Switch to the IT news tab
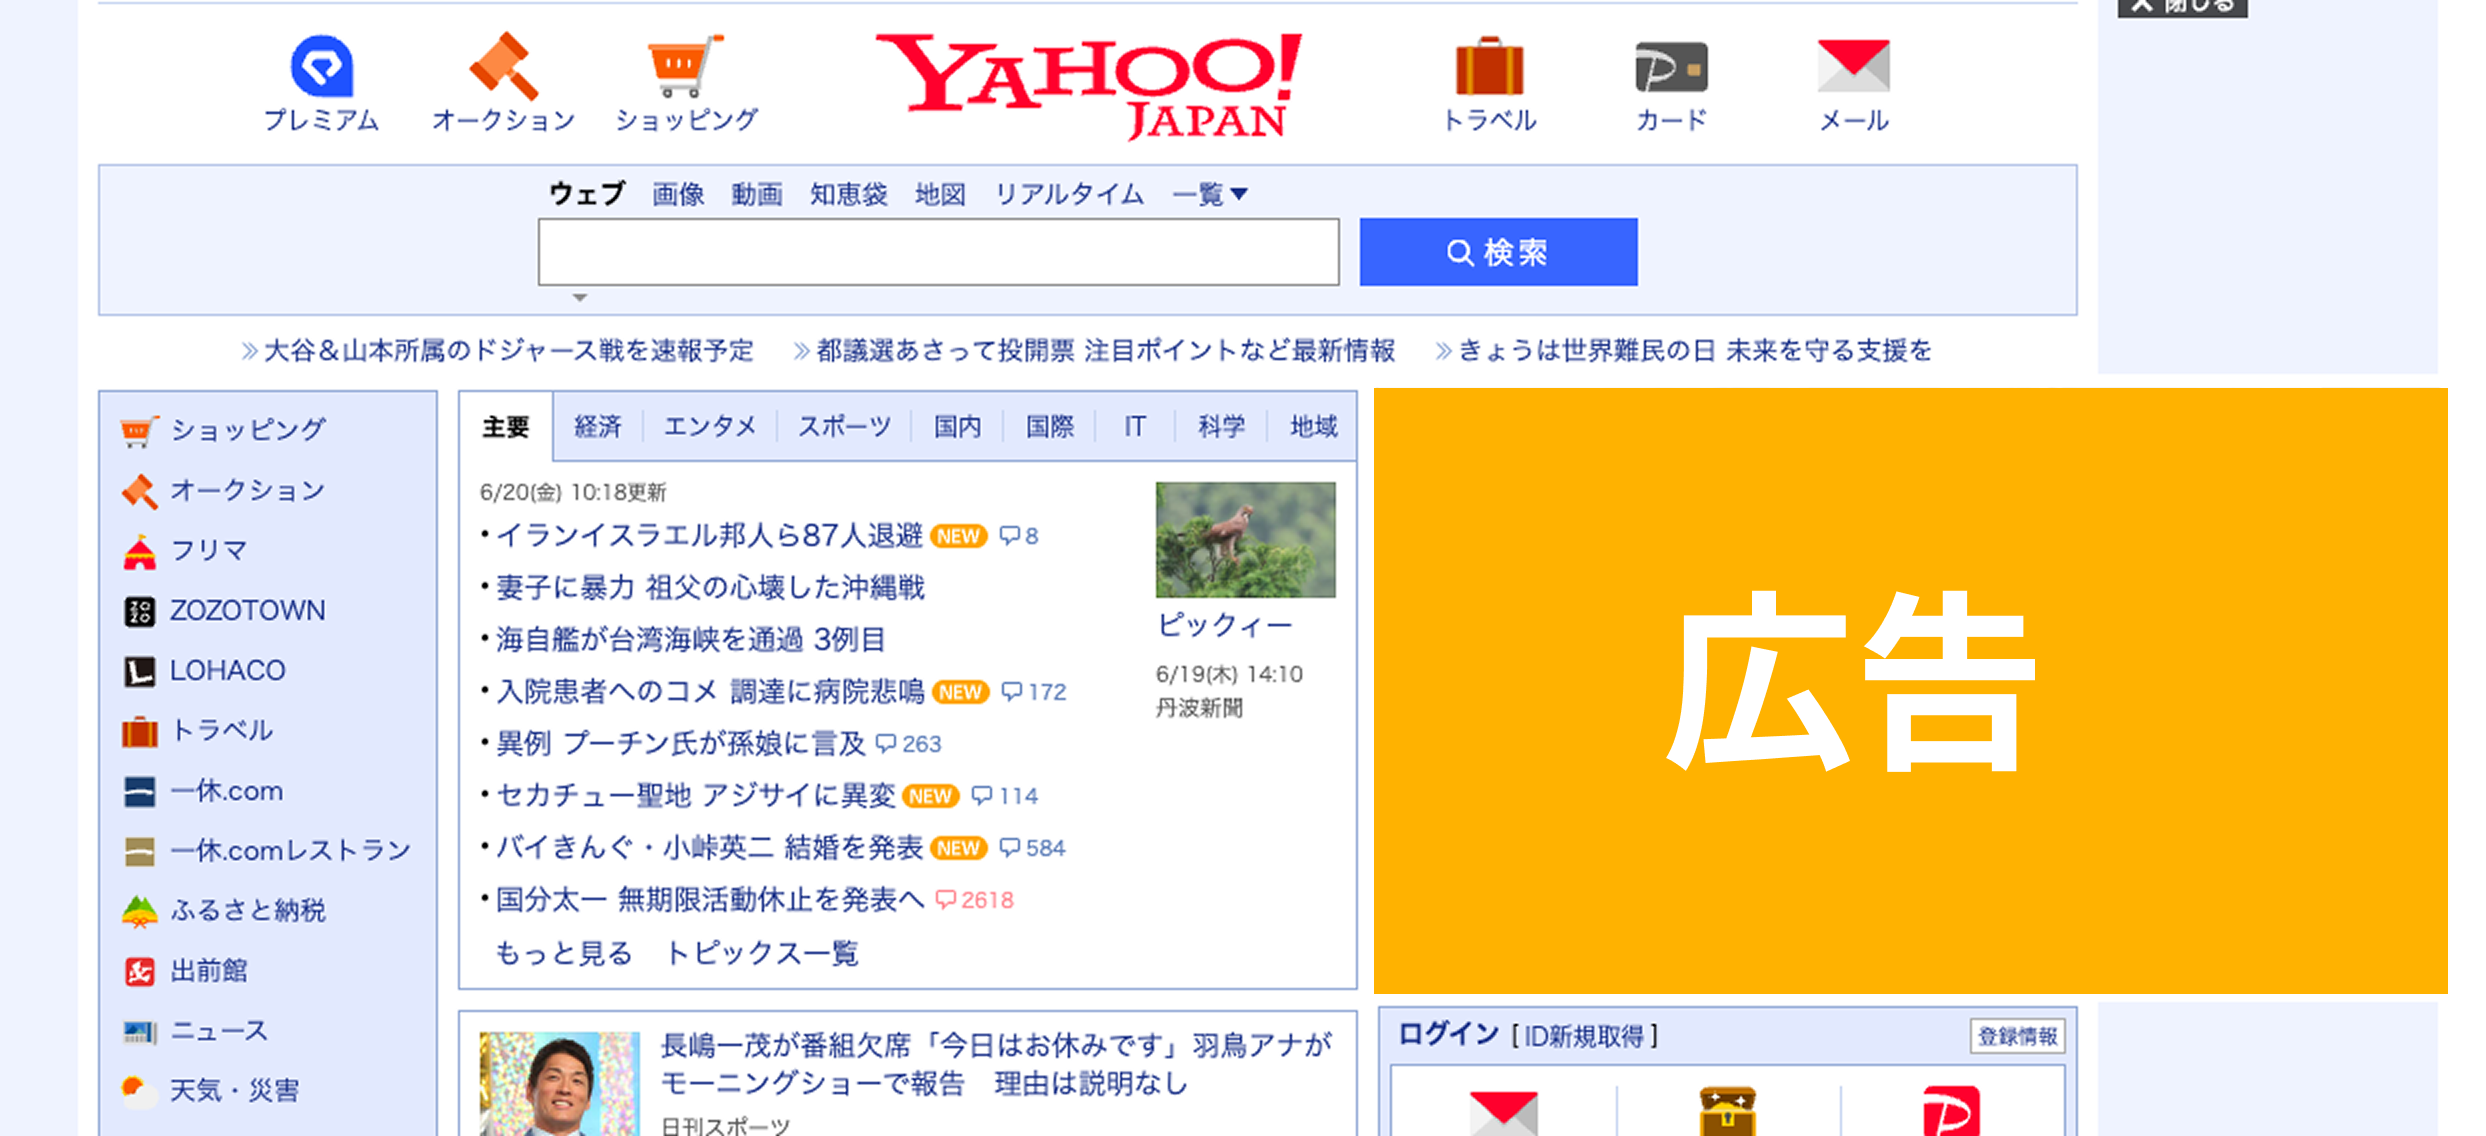2486x1136 pixels. (1134, 427)
